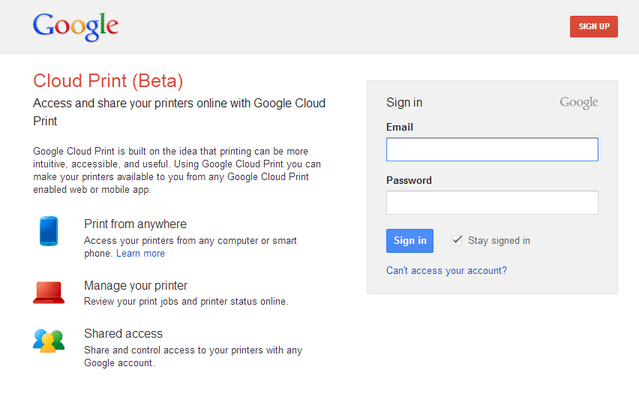Screen dimensions: 639x406
Task: Uncheck the Stay signed in checkbox
Action: pos(457,240)
